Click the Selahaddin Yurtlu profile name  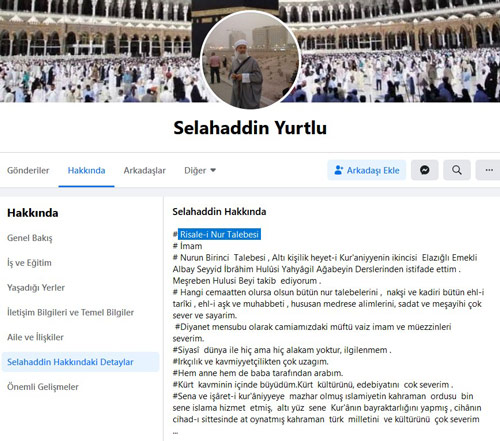(x=250, y=128)
